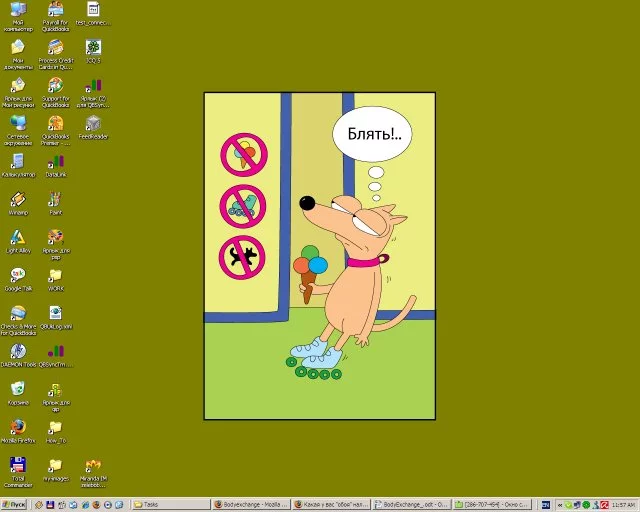Launch the Miranda IM shortcut
Viewport: 640px width, 512px height.
(x=93, y=473)
